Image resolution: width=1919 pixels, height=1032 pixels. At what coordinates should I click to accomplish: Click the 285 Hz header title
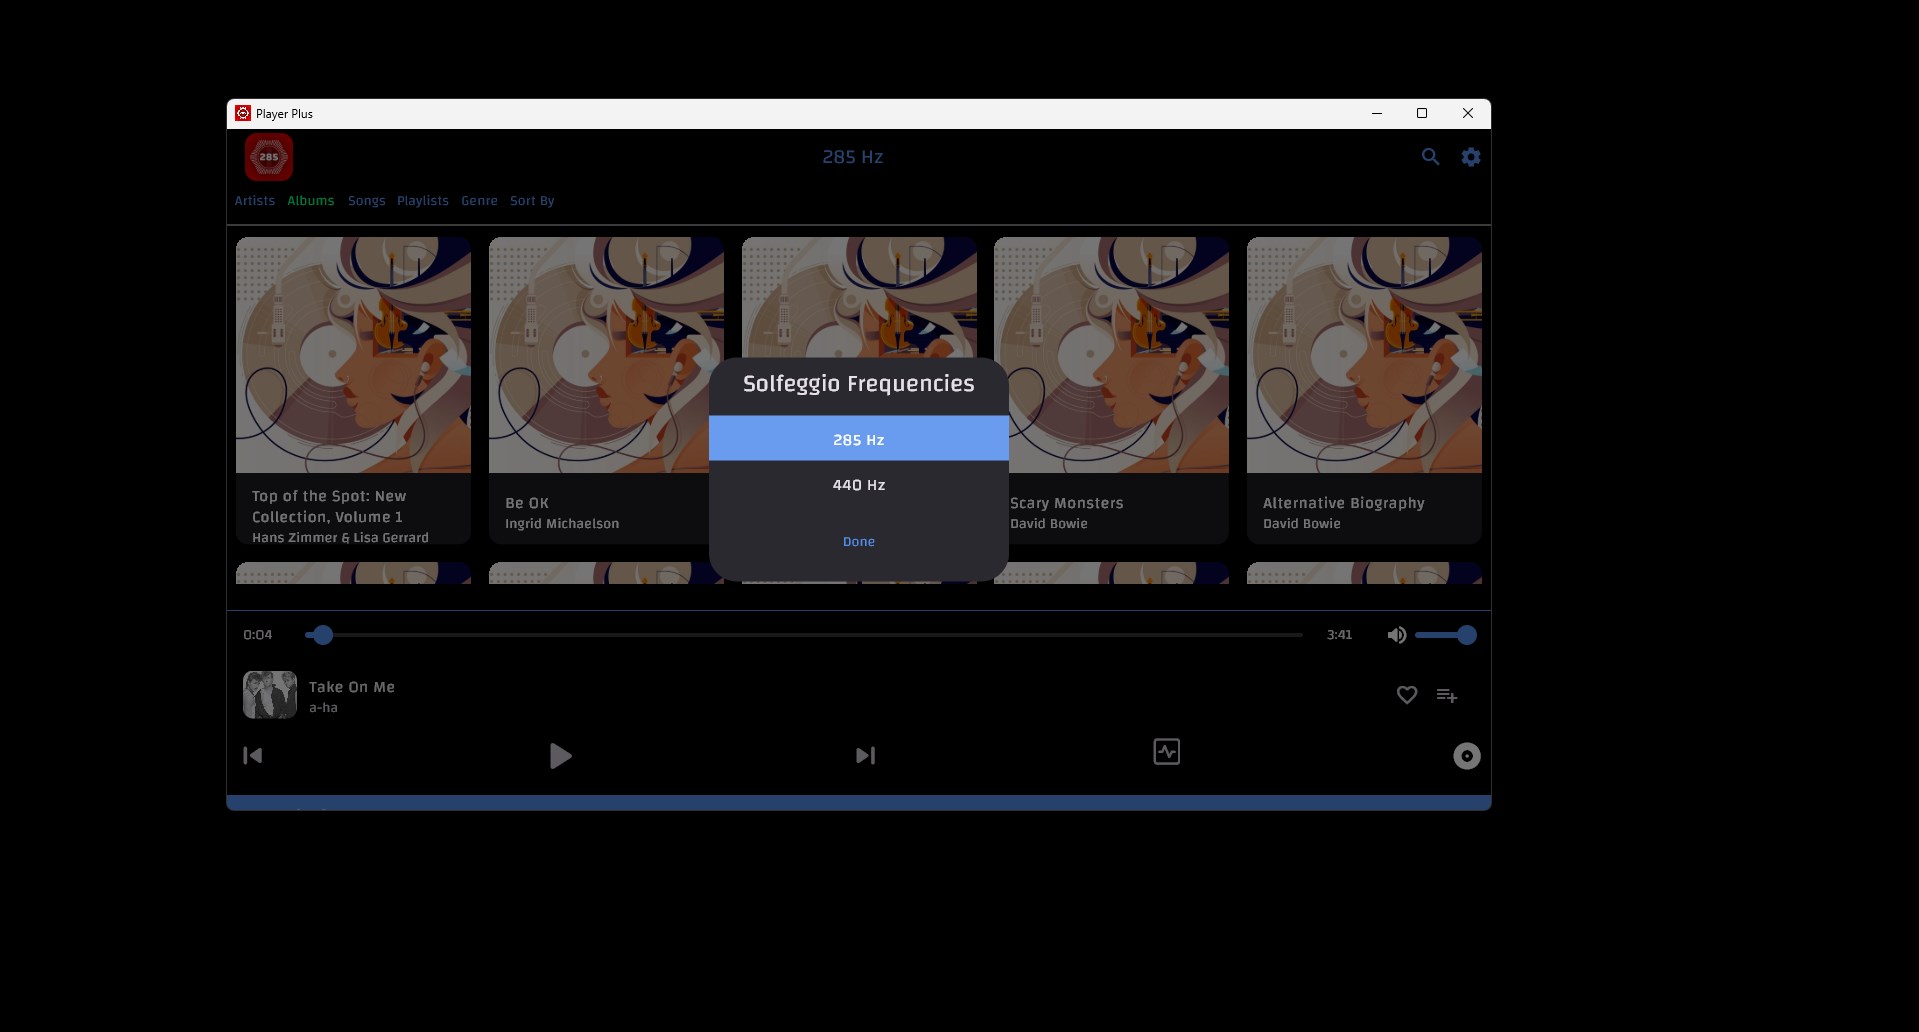click(x=853, y=157)
